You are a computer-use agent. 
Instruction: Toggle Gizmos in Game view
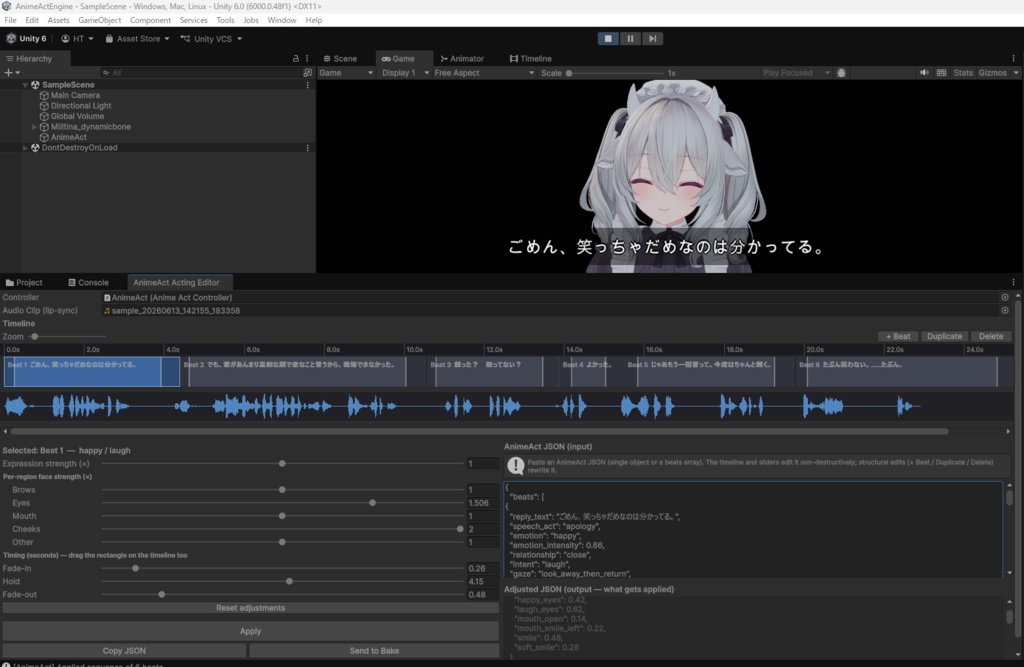point(992,73)
